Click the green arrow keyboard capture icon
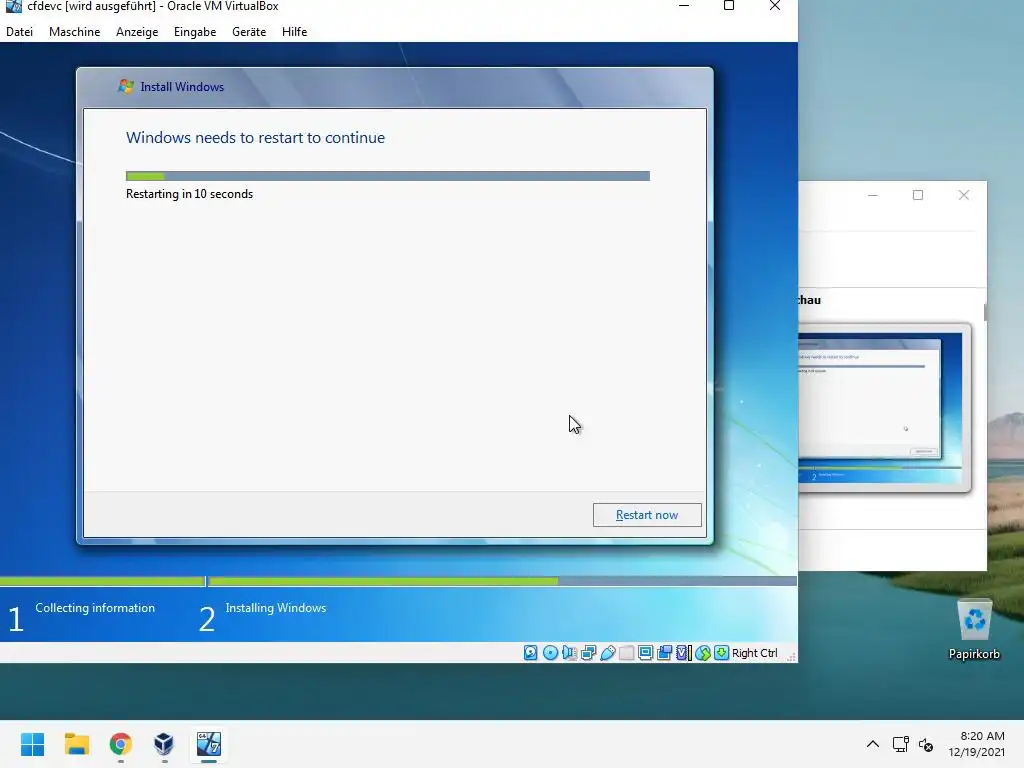 [x=721, y=652]
